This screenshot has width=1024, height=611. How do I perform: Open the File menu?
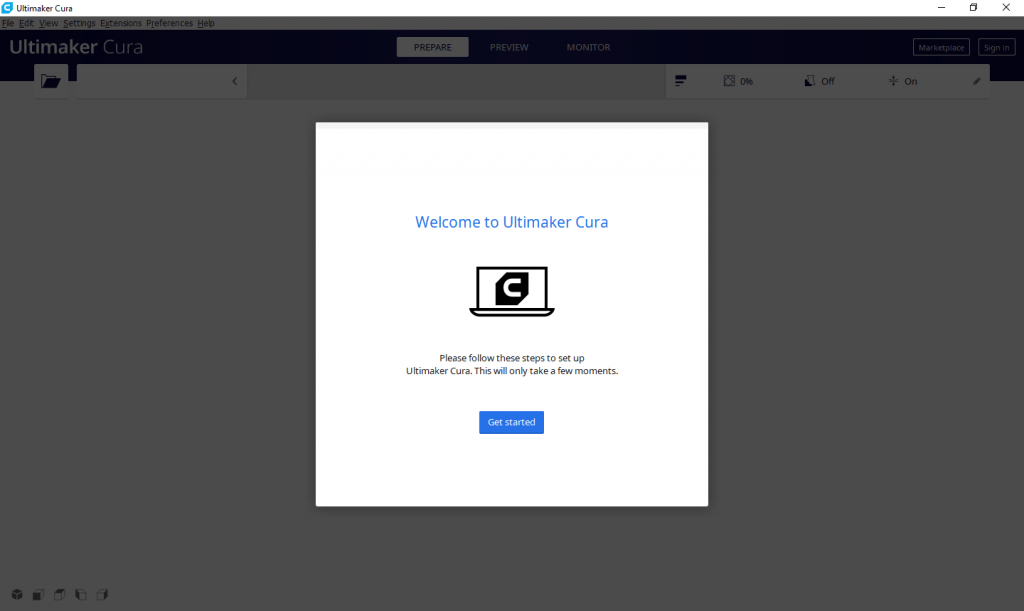8,23
